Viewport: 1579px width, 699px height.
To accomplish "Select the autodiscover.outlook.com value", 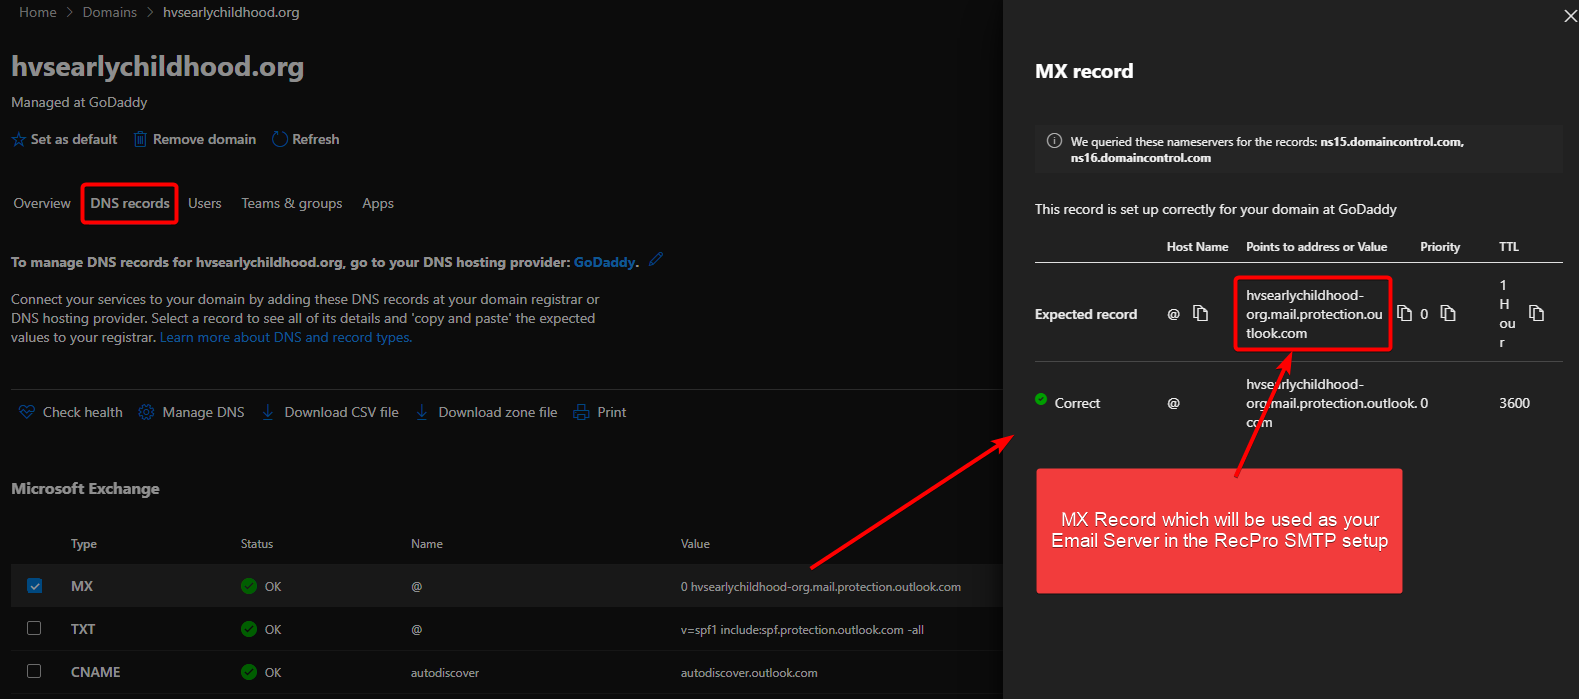I will click(749, 673).
